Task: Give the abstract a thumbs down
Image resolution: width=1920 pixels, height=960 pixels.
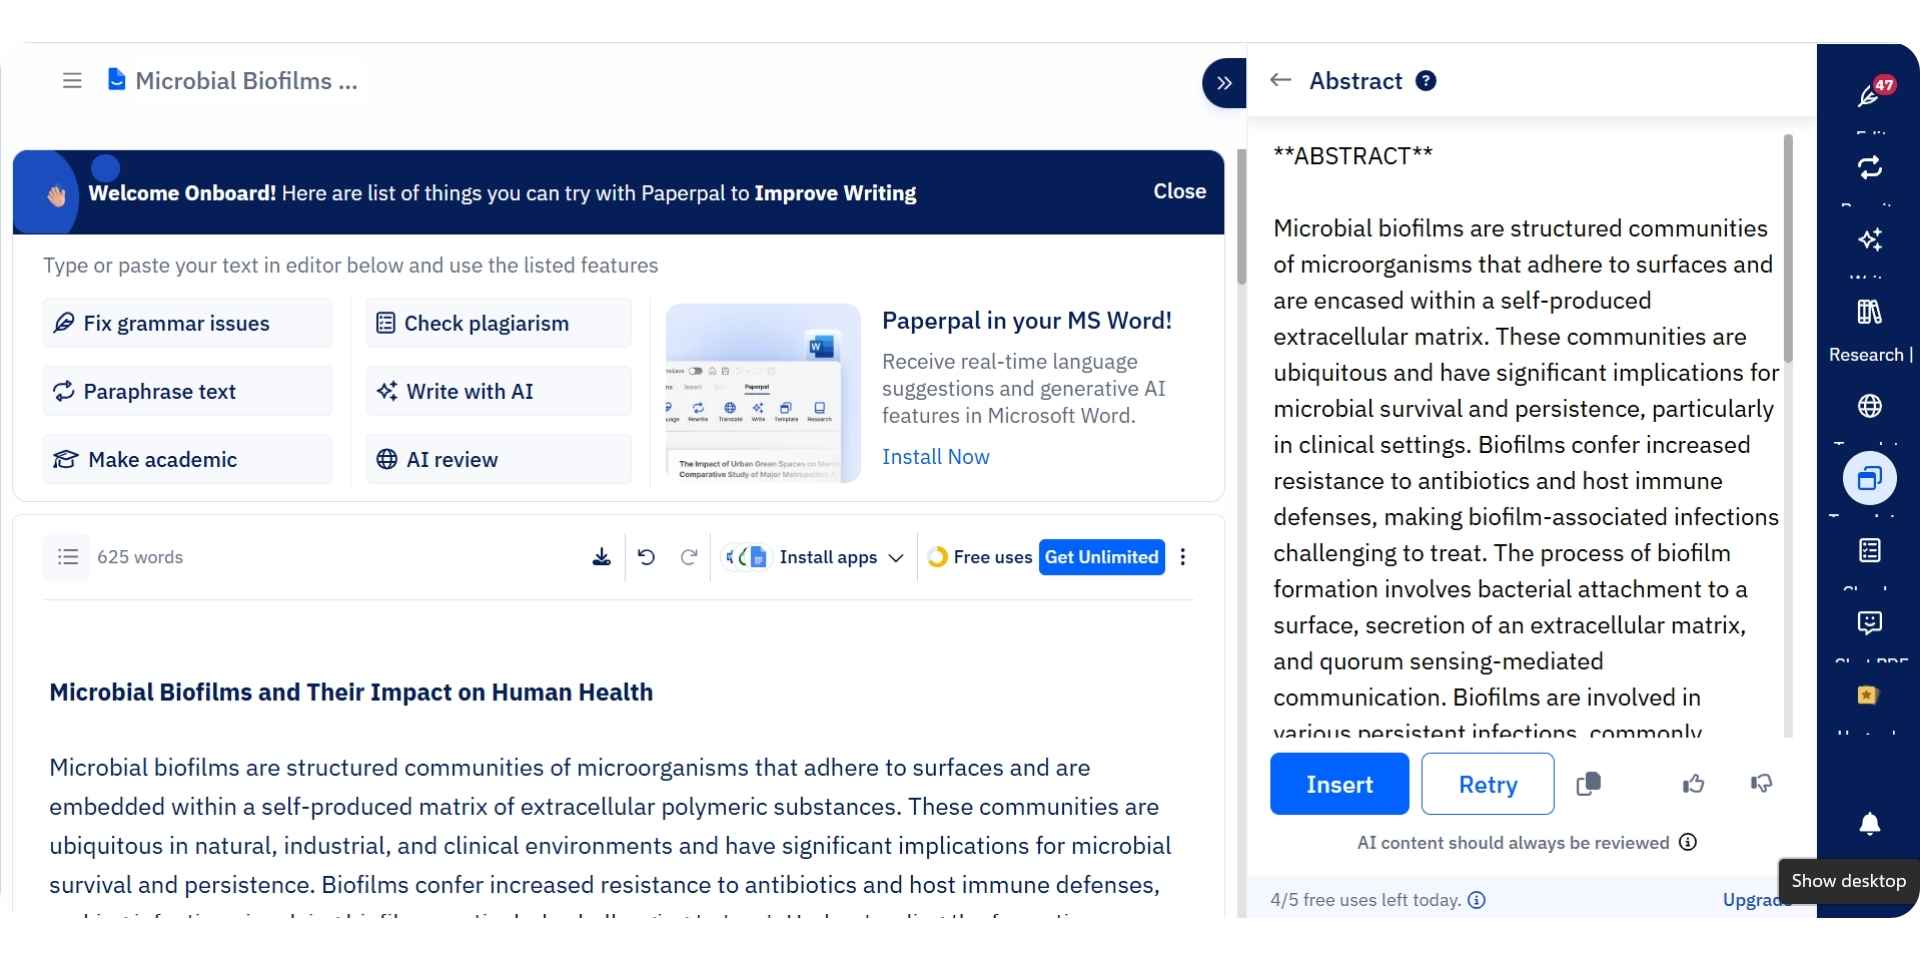Action: pyautogui.click(x=1761, y=784)
